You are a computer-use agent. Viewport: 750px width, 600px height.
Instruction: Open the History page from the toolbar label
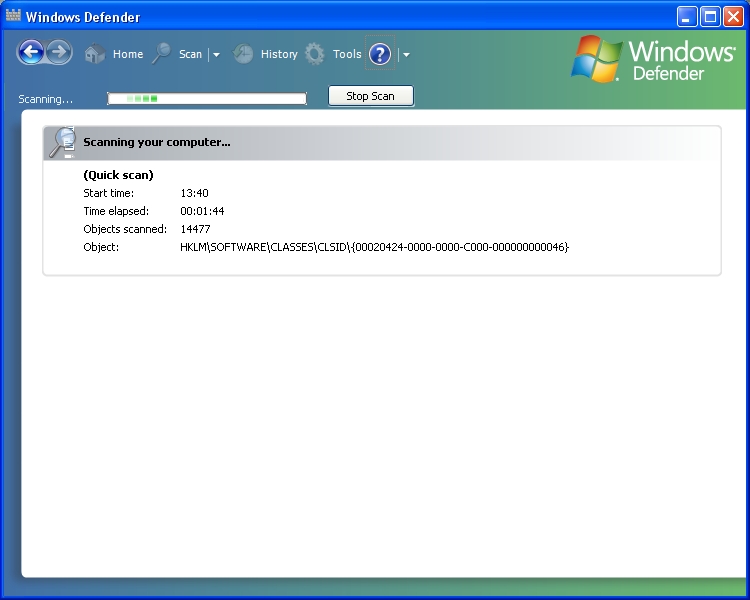point(279,54)
